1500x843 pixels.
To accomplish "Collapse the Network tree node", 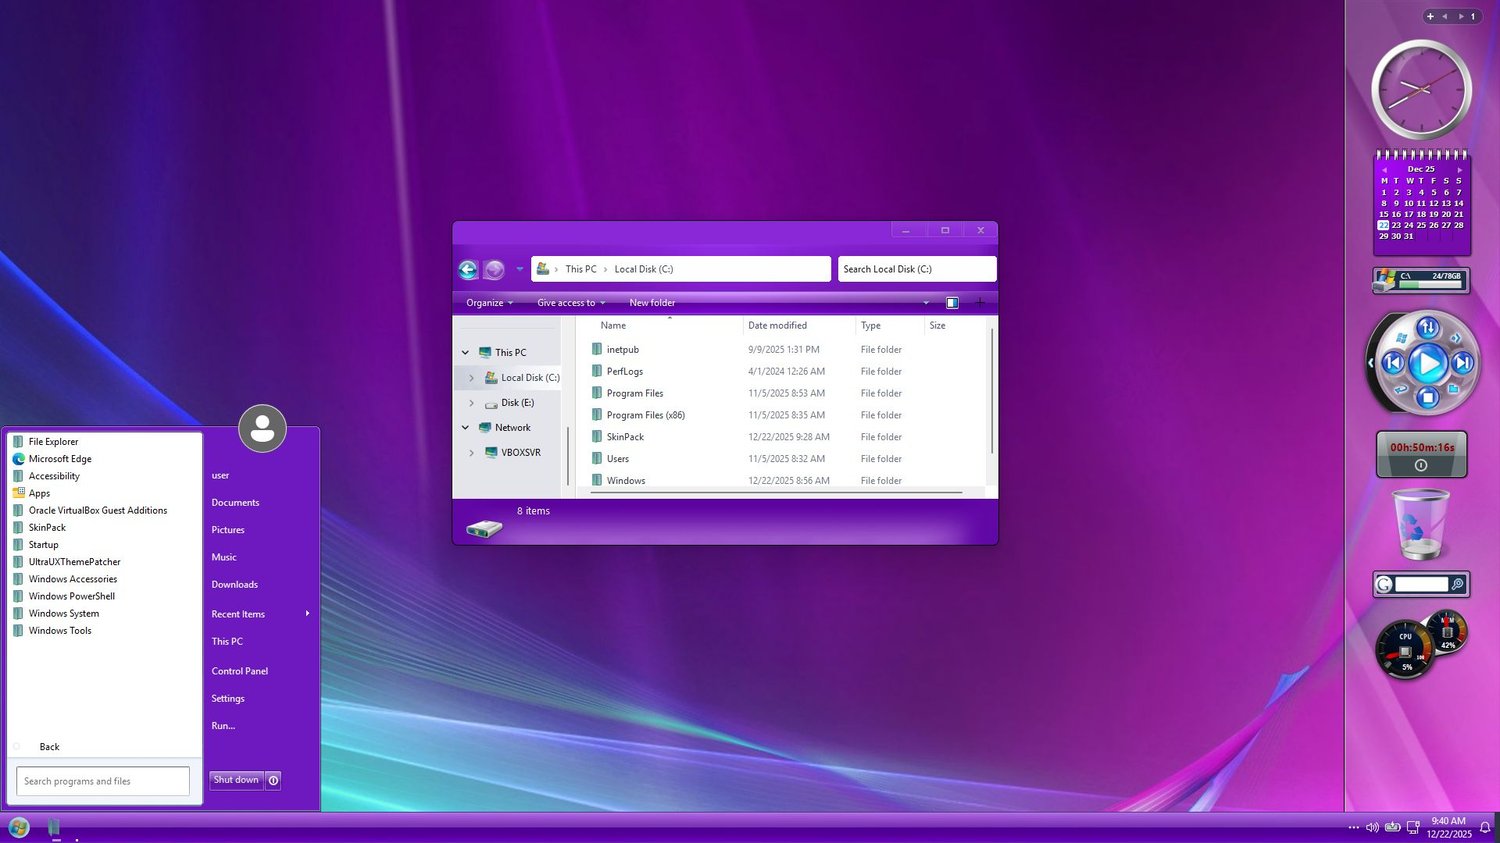I will (x=465, y=428).
